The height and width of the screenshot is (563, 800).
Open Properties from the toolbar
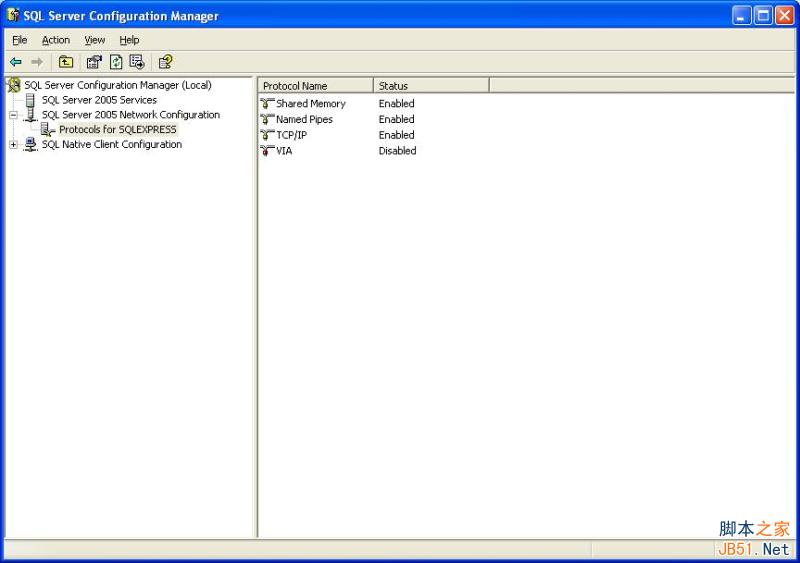[94, 62]
